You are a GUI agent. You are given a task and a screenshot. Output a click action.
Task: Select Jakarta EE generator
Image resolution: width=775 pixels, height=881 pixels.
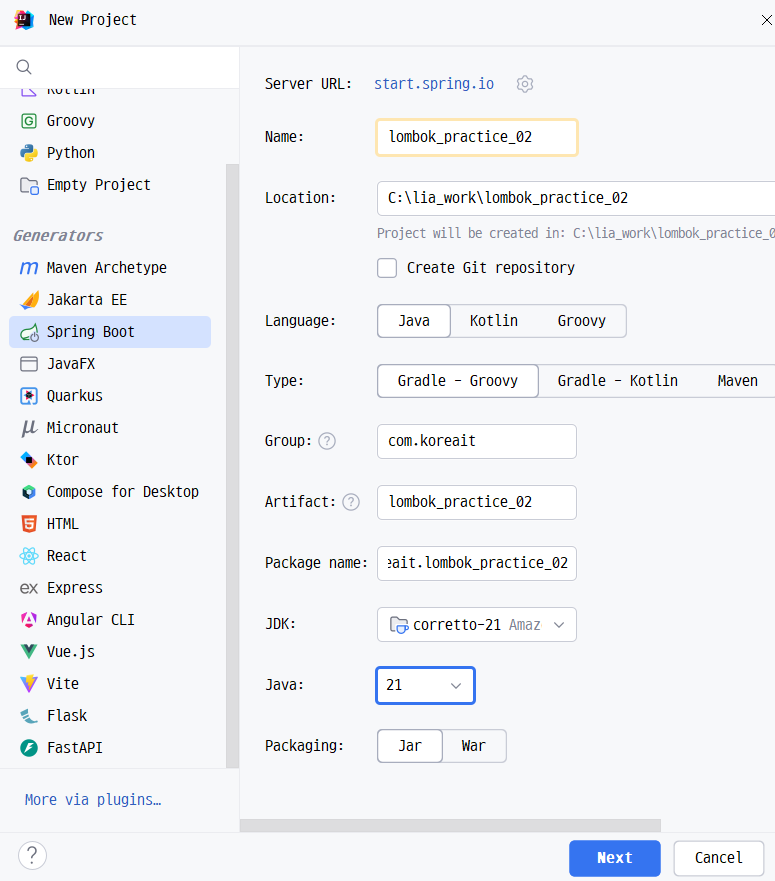coord(110,300)
